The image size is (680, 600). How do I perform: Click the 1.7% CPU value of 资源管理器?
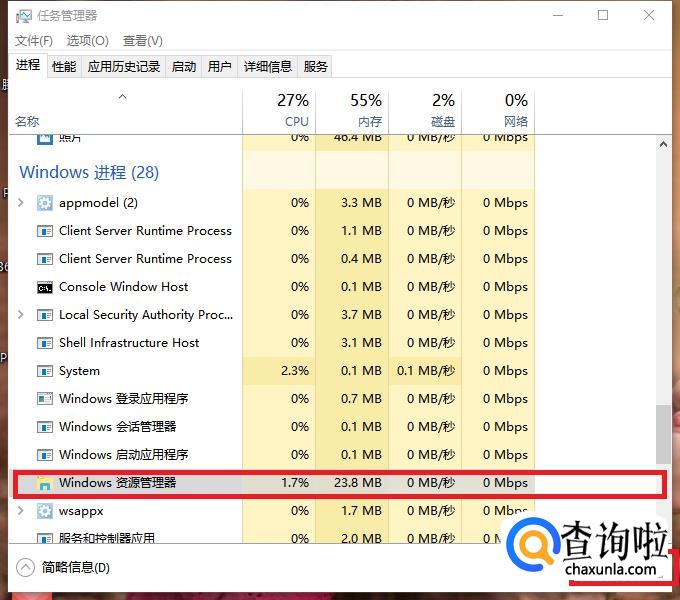point(295,483)
